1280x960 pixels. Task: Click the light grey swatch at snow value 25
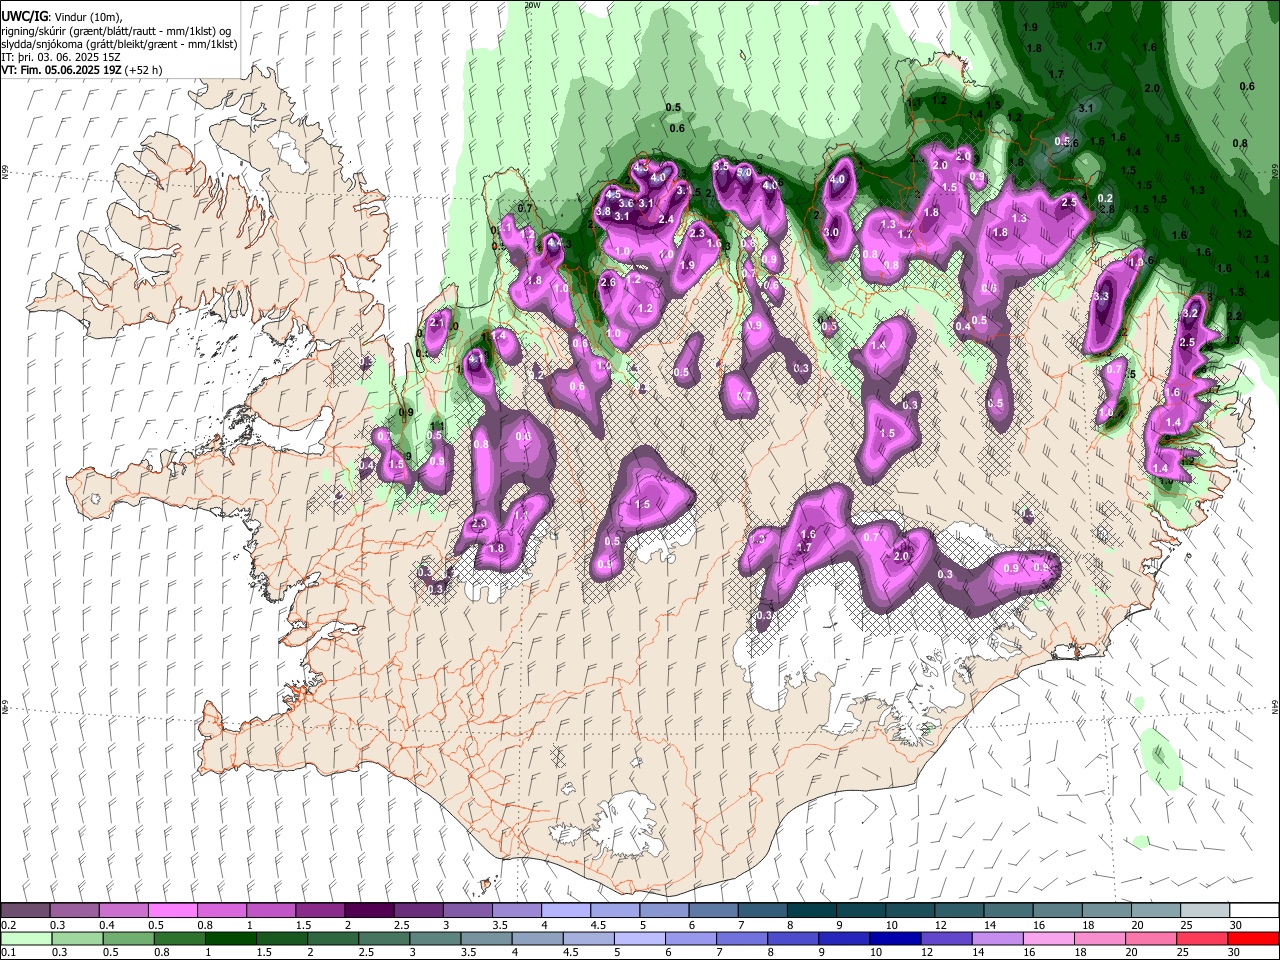pos(1206,910)
